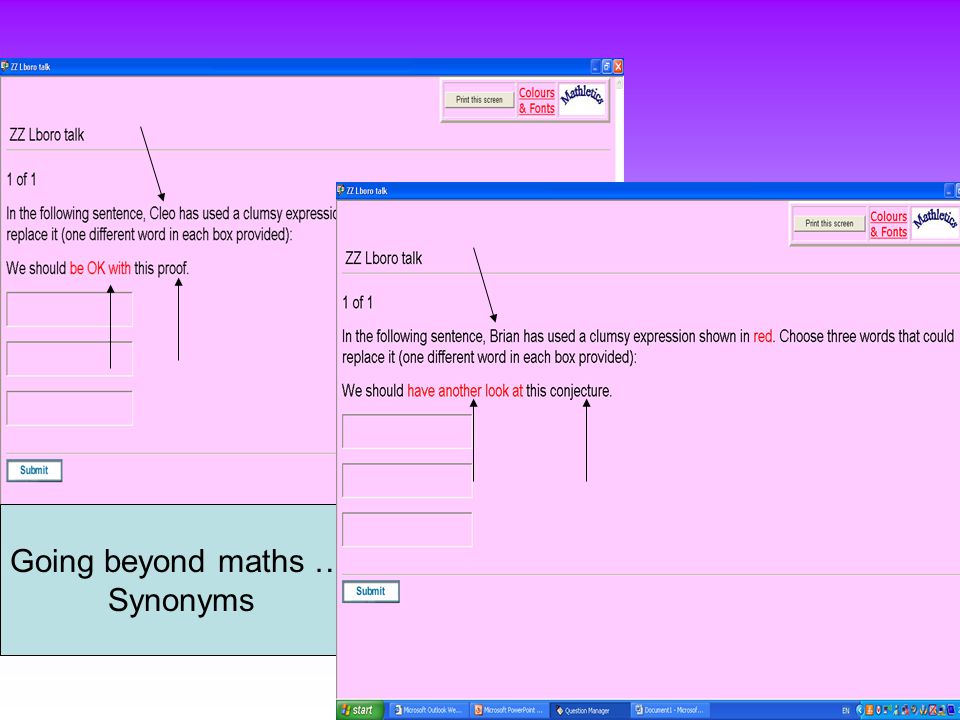This screenshot has height=720, width=960.
Task: Click the word 'Synonyms' on the slide
Action: (x=181, y=600)
